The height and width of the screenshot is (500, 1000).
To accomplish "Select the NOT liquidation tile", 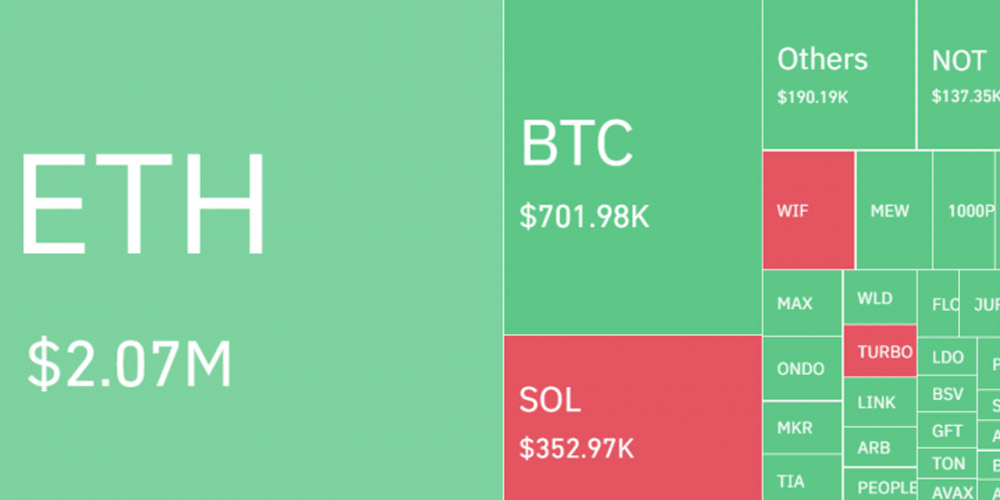I will point(958,75).
